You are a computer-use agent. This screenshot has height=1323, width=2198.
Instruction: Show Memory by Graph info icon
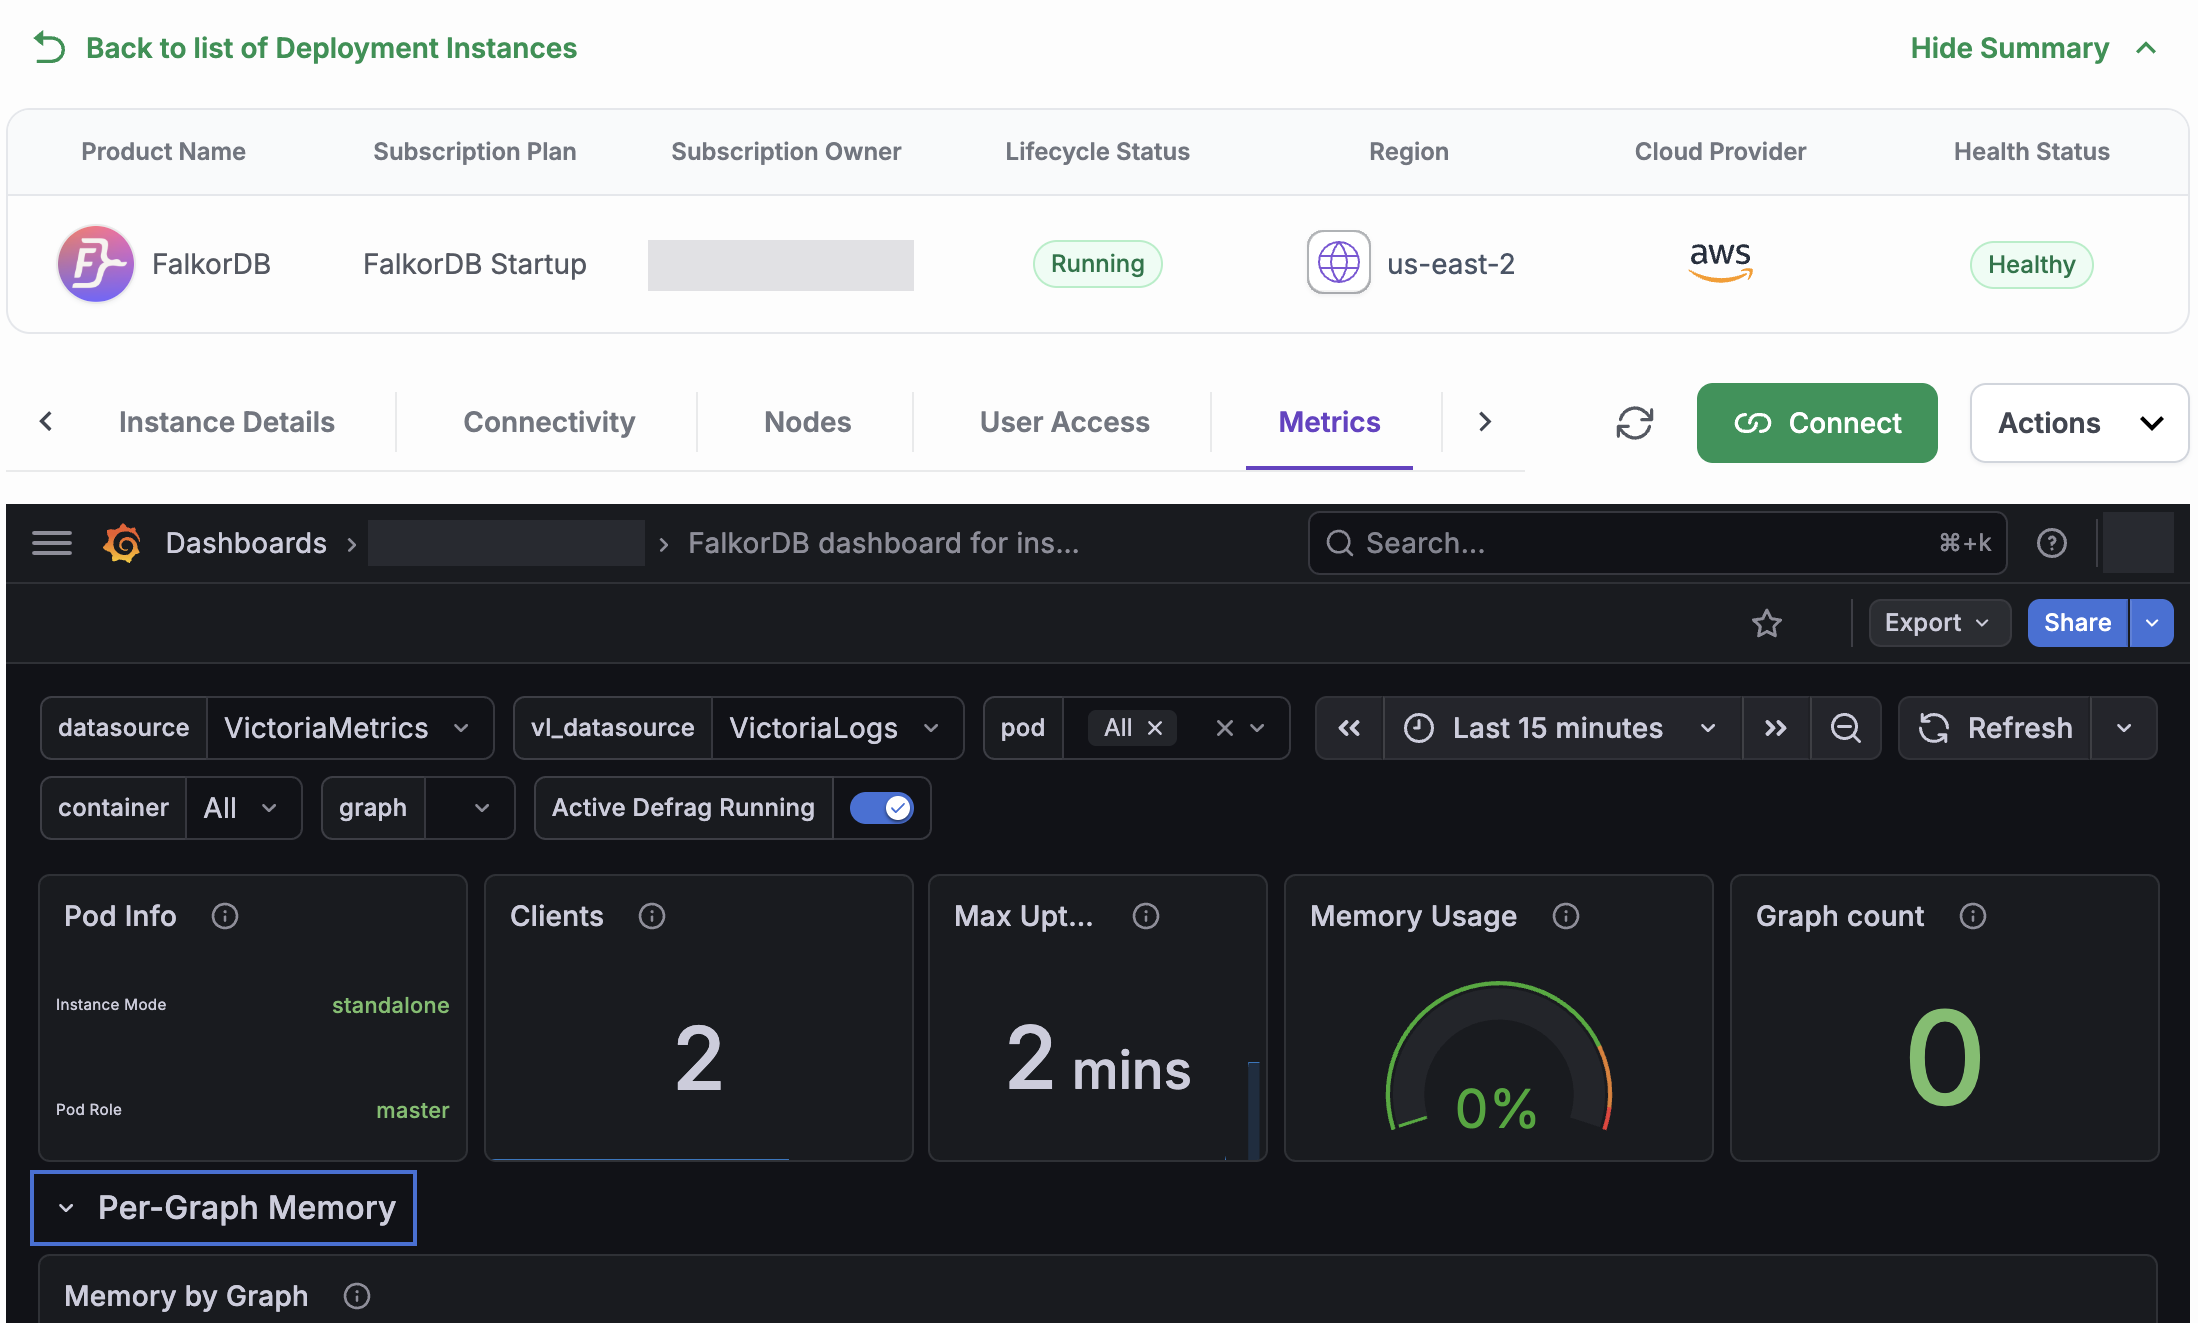point(357,1296)
